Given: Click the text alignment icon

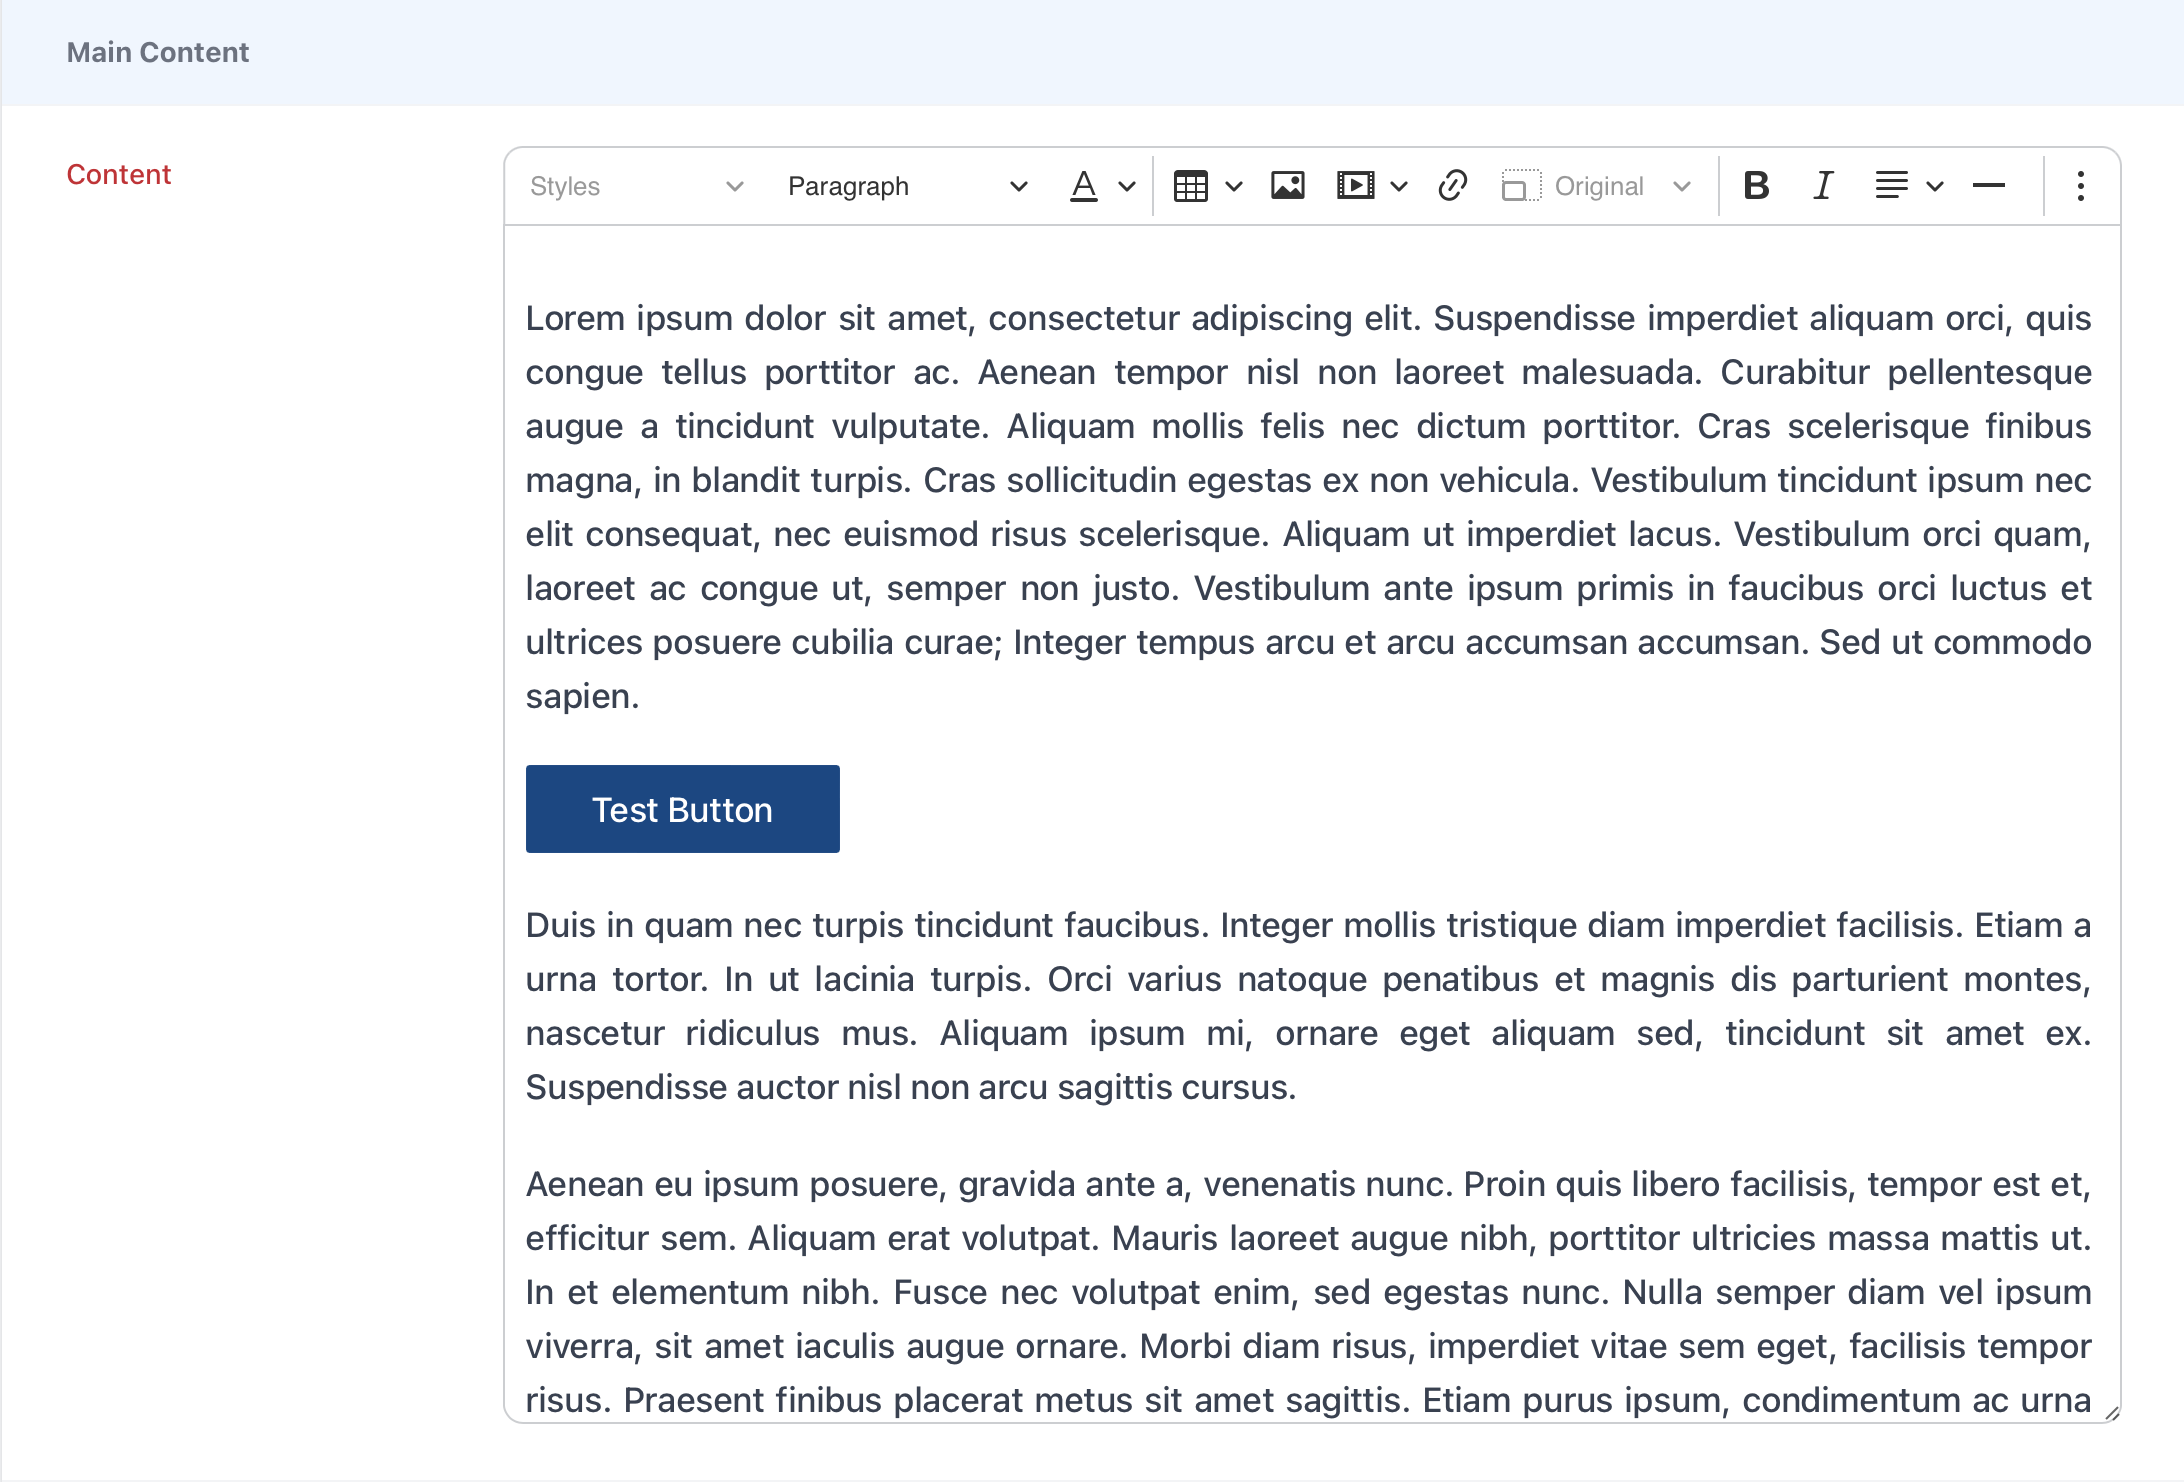Looking at the screenshot, I should 1891,186.
